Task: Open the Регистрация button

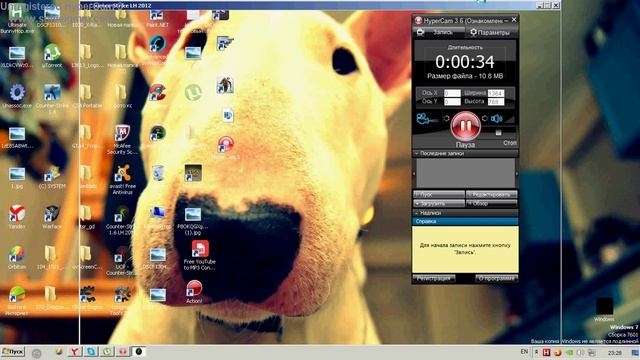Action: click(x=434, y=278)
